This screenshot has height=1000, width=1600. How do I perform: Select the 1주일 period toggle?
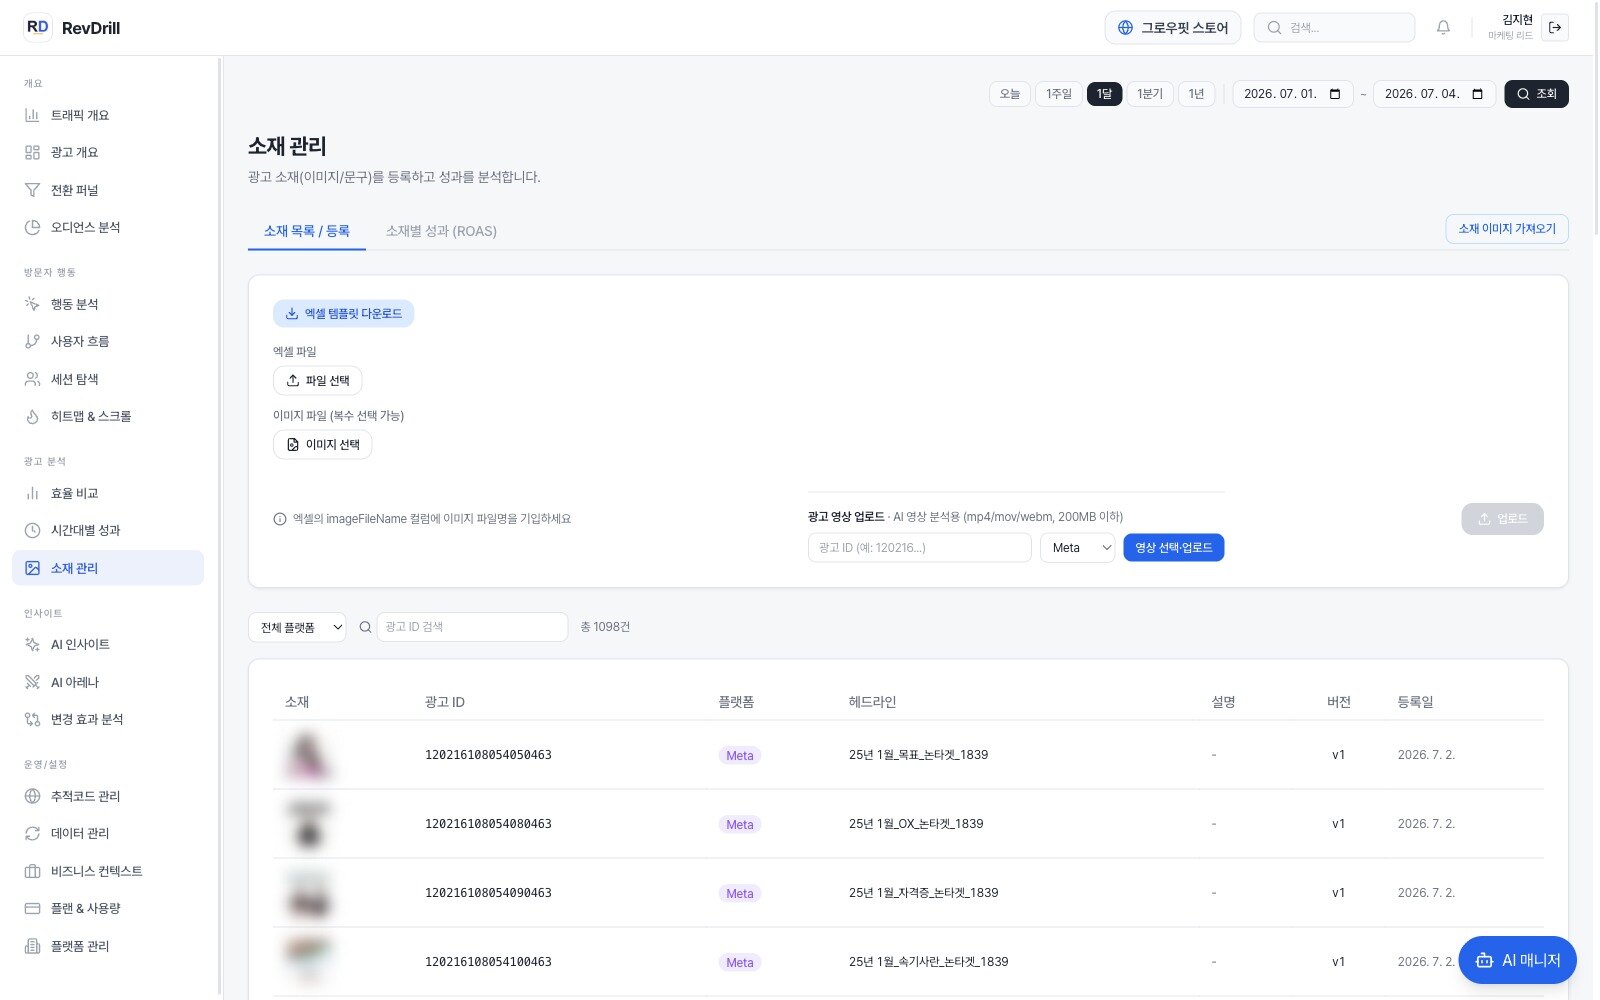click(x=1058, y=94)
